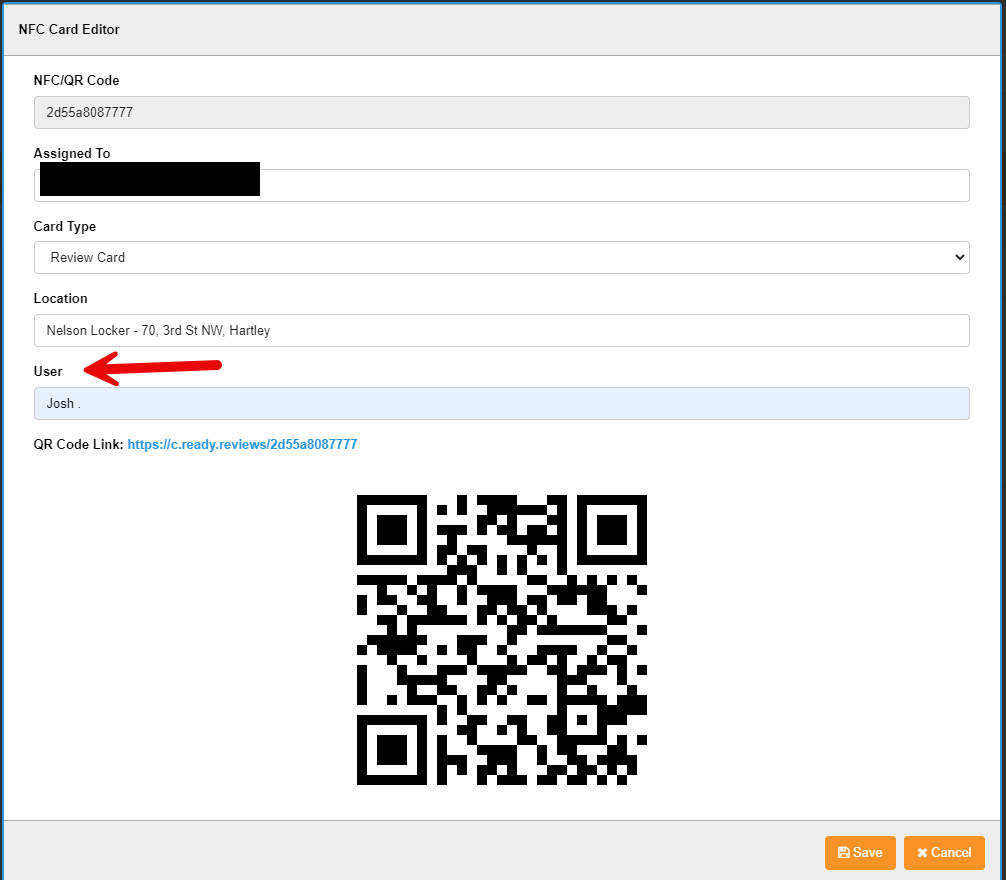The image size is (1006, 880).
Task: Click the NFC/QR Code label
Action: (x=76, y=80)
